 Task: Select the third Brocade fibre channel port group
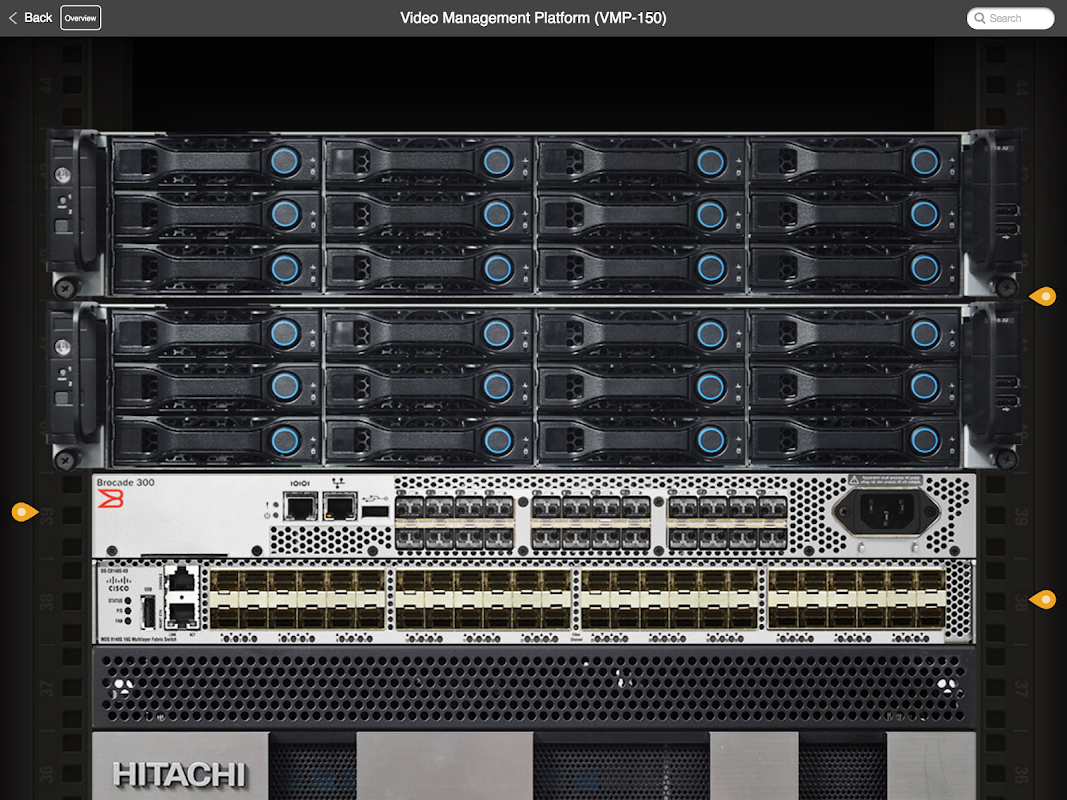pyautogui.click(x=727, y=522)
